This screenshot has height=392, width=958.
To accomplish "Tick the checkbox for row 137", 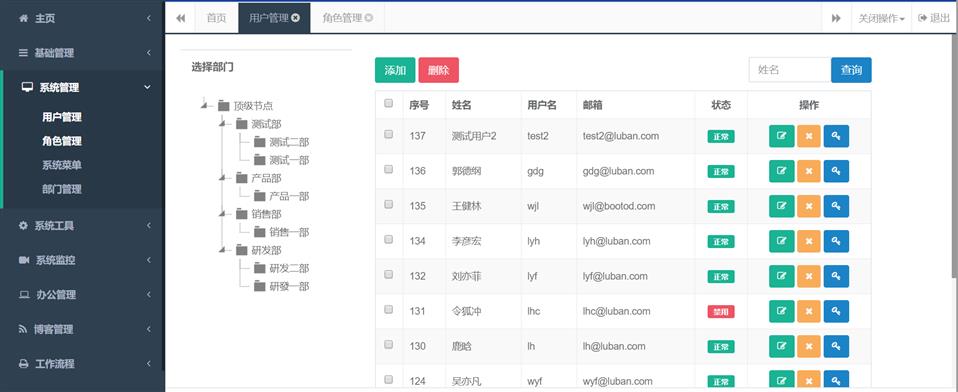I will pyautogui.click(x=389, y=135).
